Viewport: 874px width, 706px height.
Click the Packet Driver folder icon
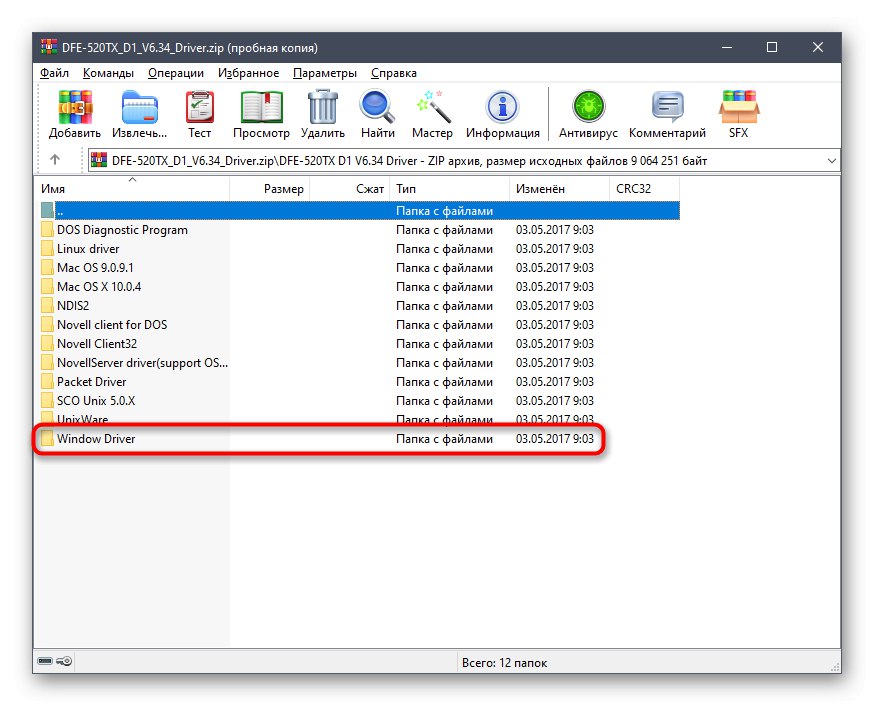coord(48,382)
